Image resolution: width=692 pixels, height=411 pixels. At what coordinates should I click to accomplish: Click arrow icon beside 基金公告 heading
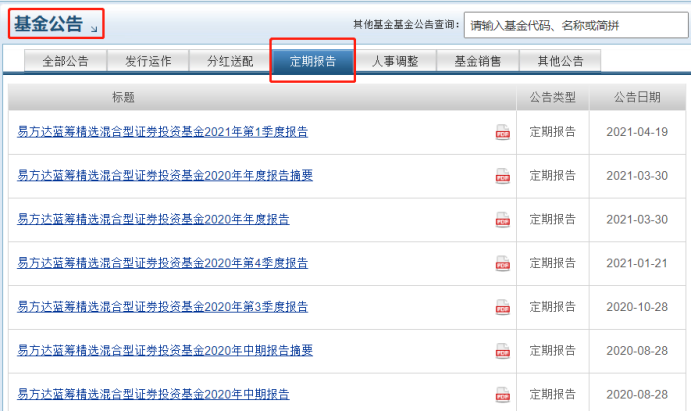tap(94, 29)
